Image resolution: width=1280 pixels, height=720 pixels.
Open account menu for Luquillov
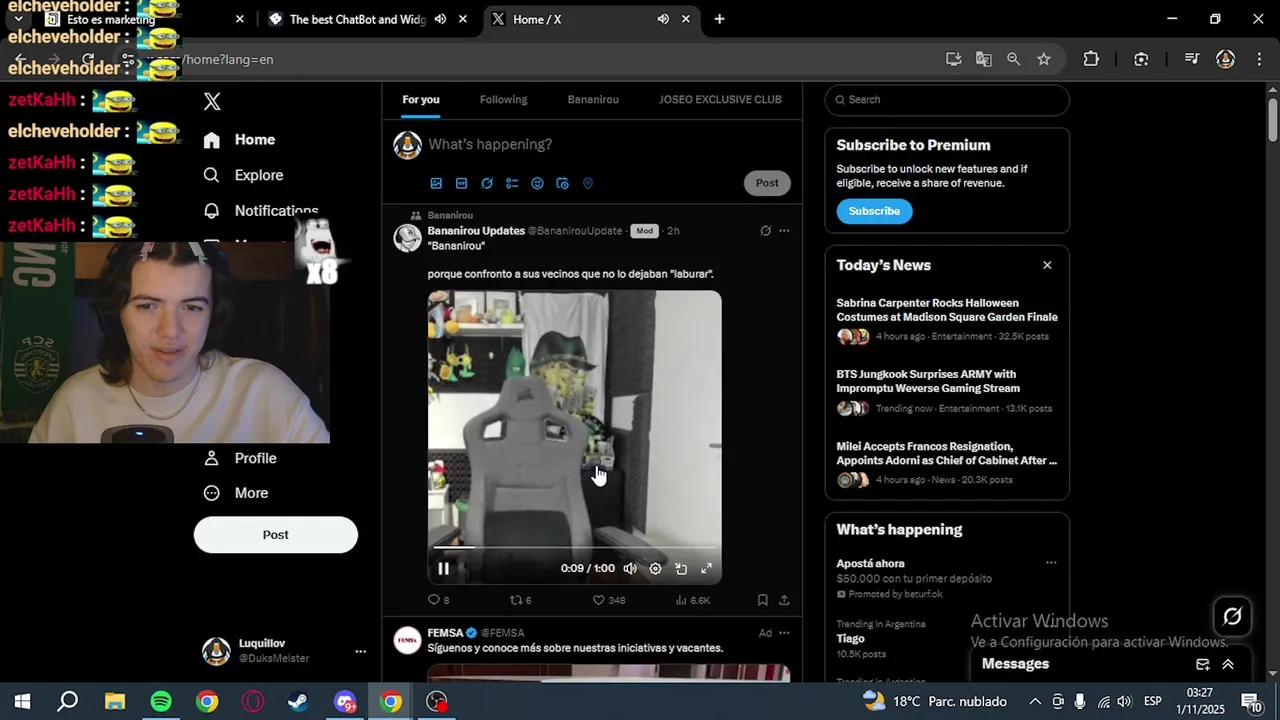[x=360, y=651]
